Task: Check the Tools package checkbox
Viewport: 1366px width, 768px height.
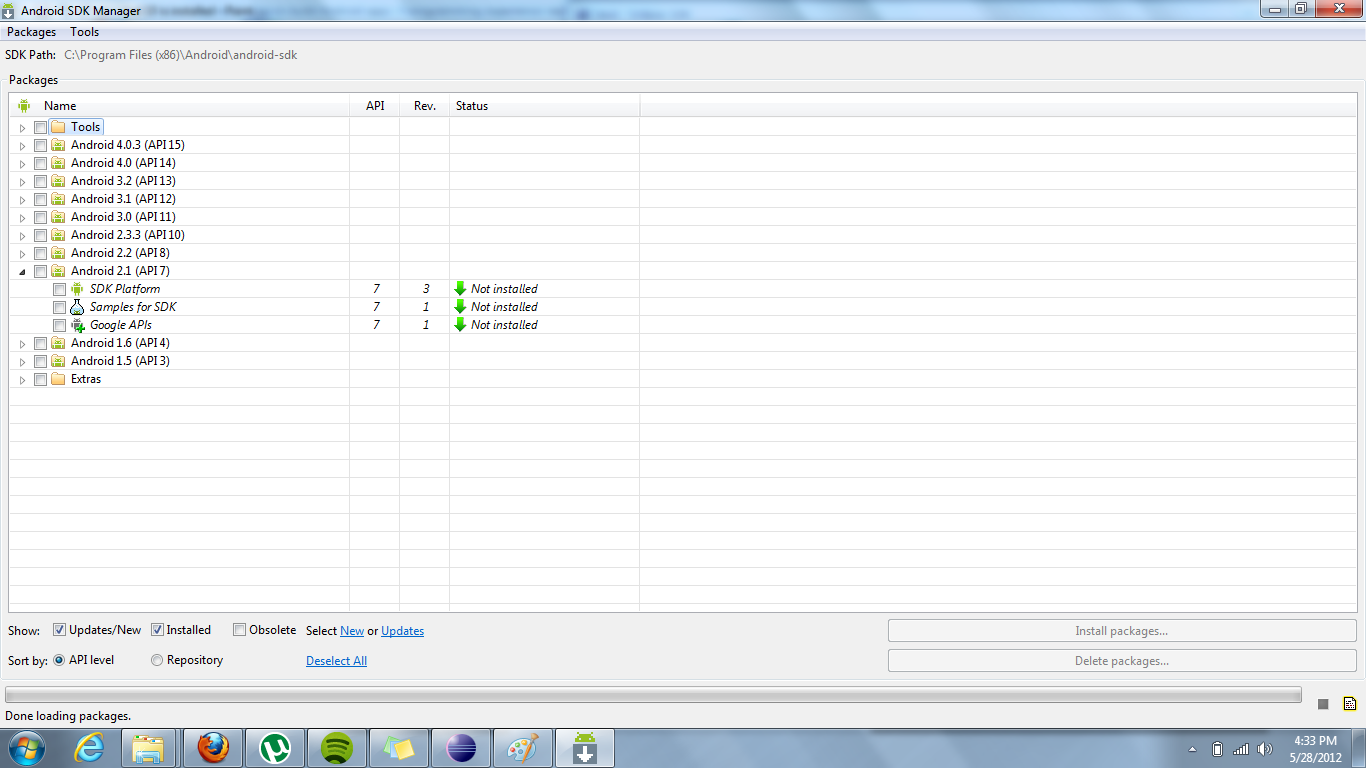Action: coord(40,127)
